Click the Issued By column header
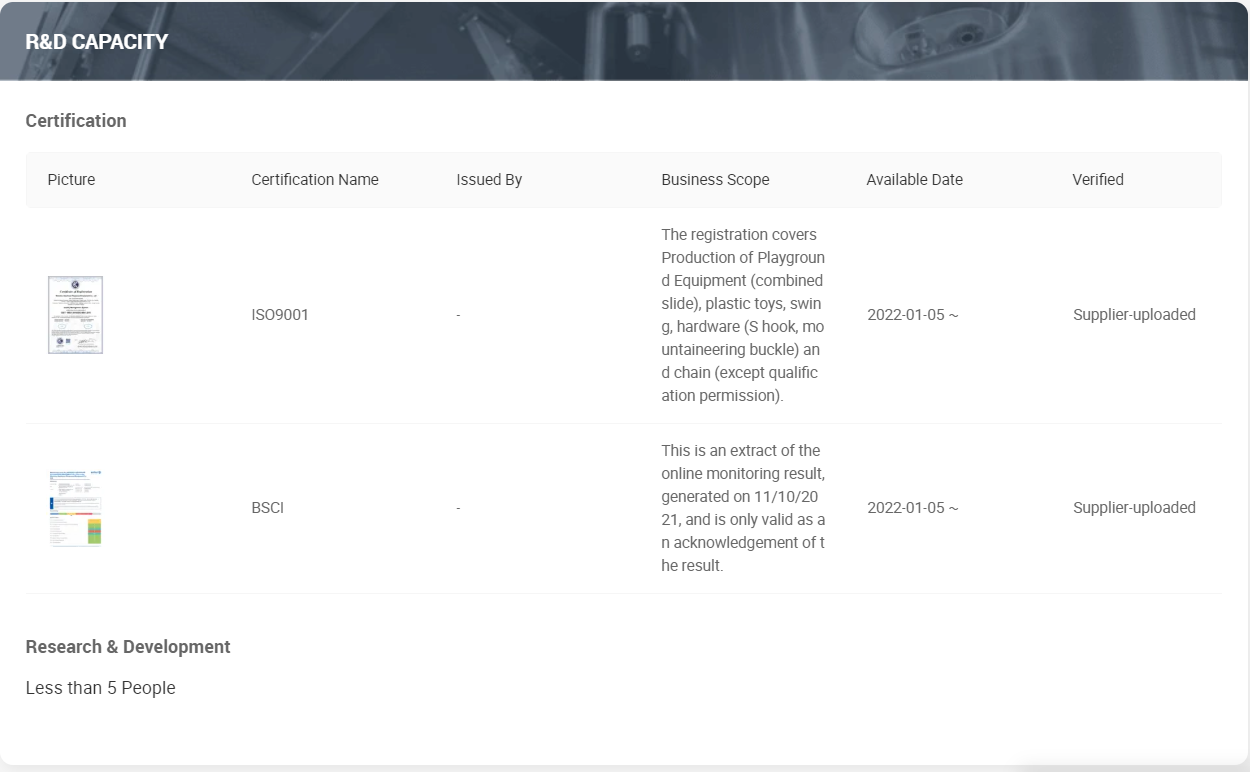The image size is (1250, 772). (x=489, y=180)
